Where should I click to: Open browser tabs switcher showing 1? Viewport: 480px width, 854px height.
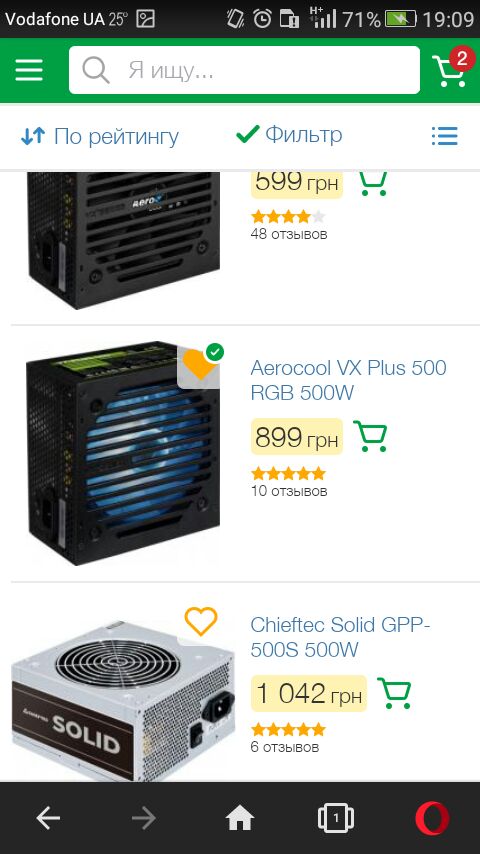(336, 818)
